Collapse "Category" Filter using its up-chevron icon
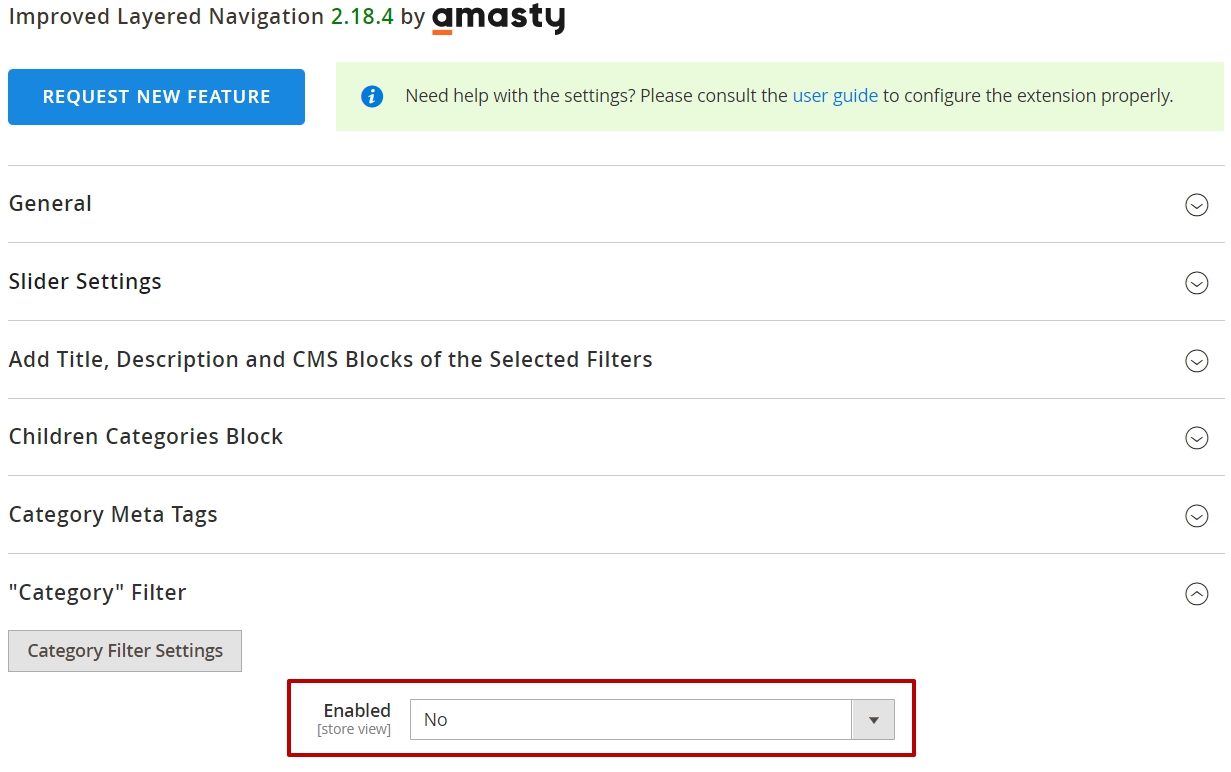This screenshot has width=1231, height=772. pyautogui.click(x=1196, y=594)
